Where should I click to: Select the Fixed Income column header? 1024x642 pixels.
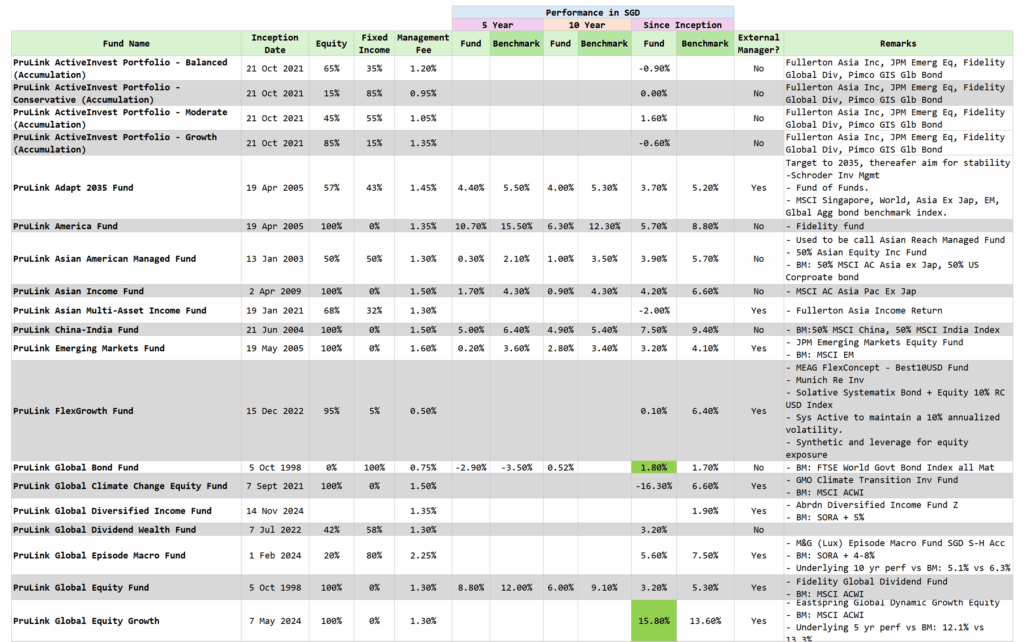click(x=374, y=44)
